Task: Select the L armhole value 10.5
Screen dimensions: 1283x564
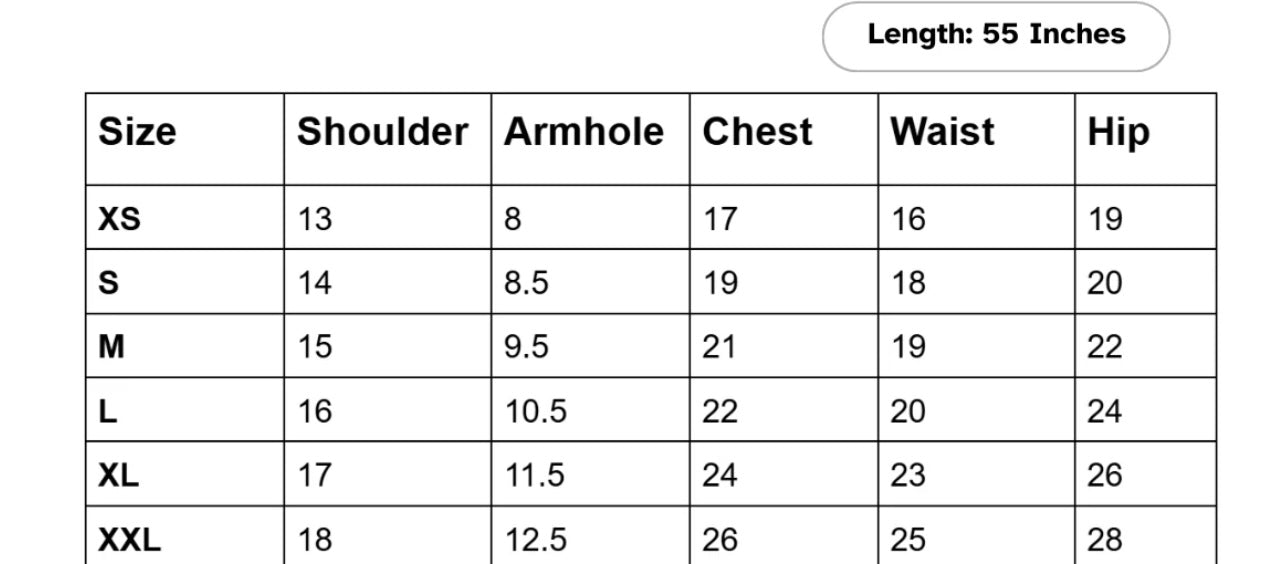Action: (536, 411)
